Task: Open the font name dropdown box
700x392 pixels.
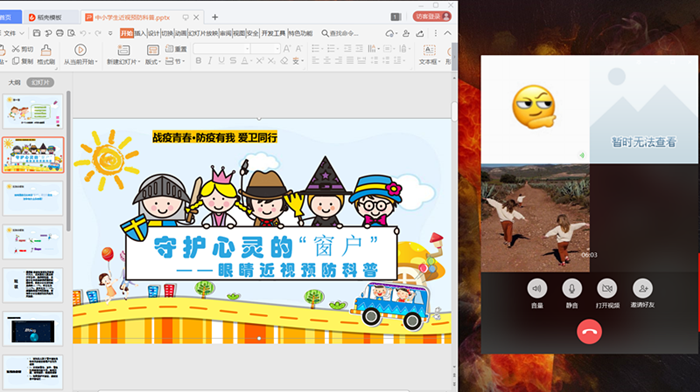Action: [x=221, y=48]
